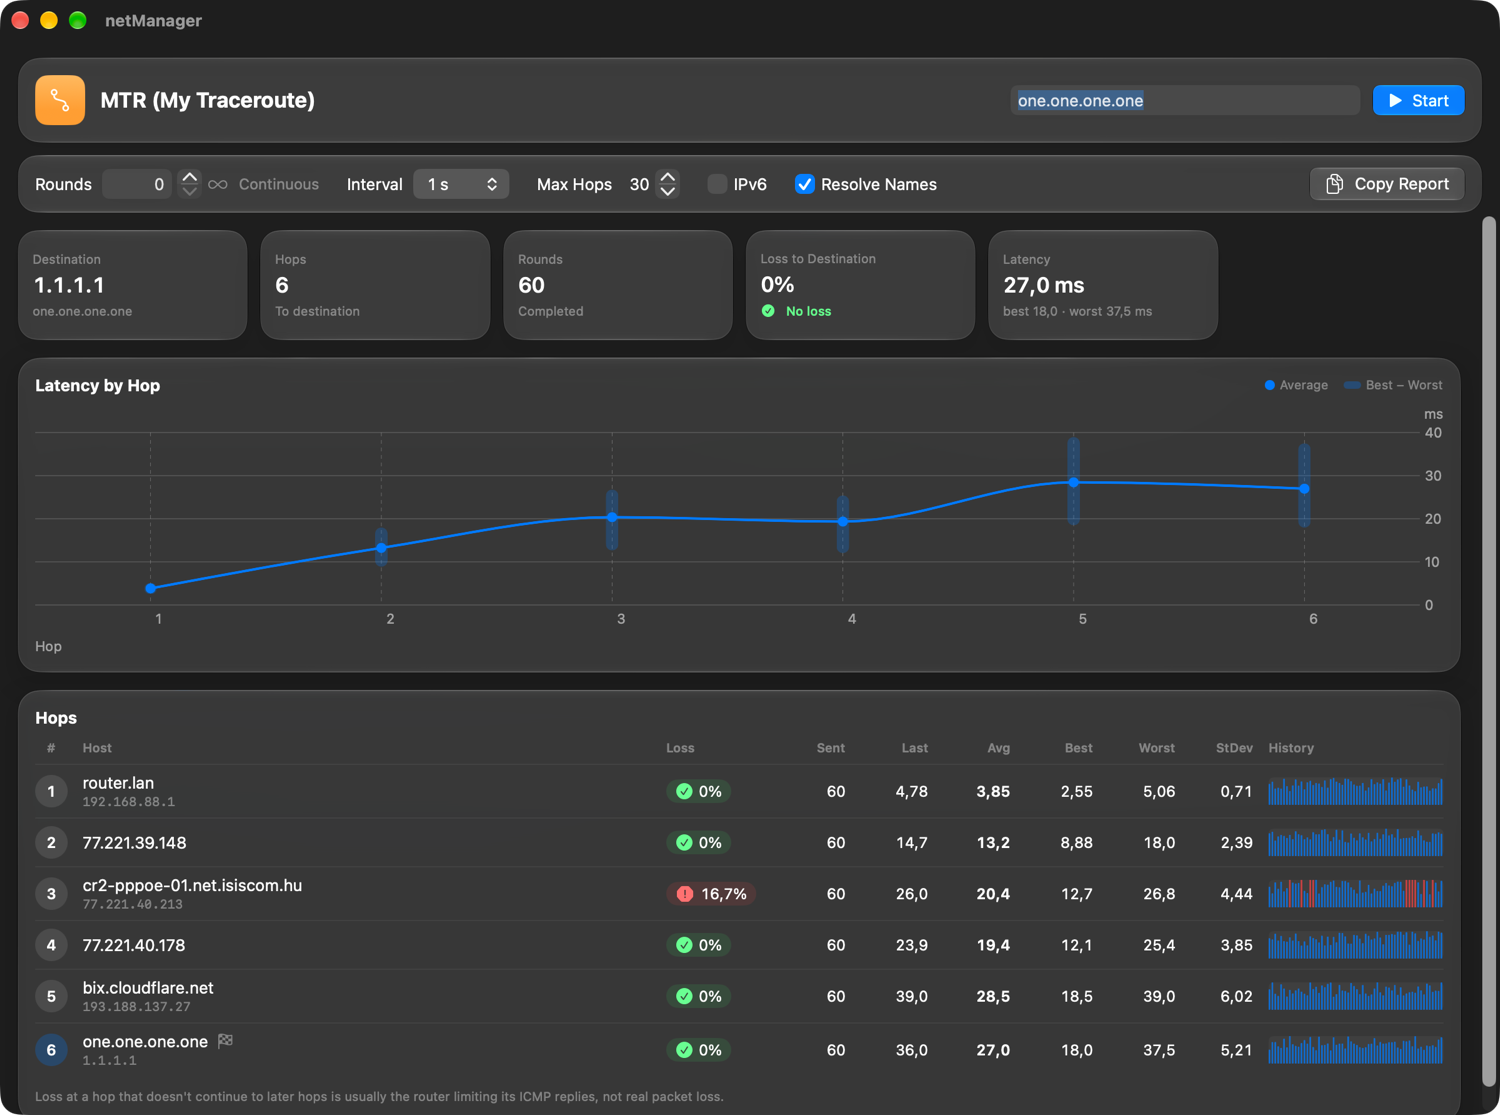This screenshot has height=1115, width=1500.
Task: Select the cr2-pppoe-01.net.isiscom.hu host name
Action: 192,885
